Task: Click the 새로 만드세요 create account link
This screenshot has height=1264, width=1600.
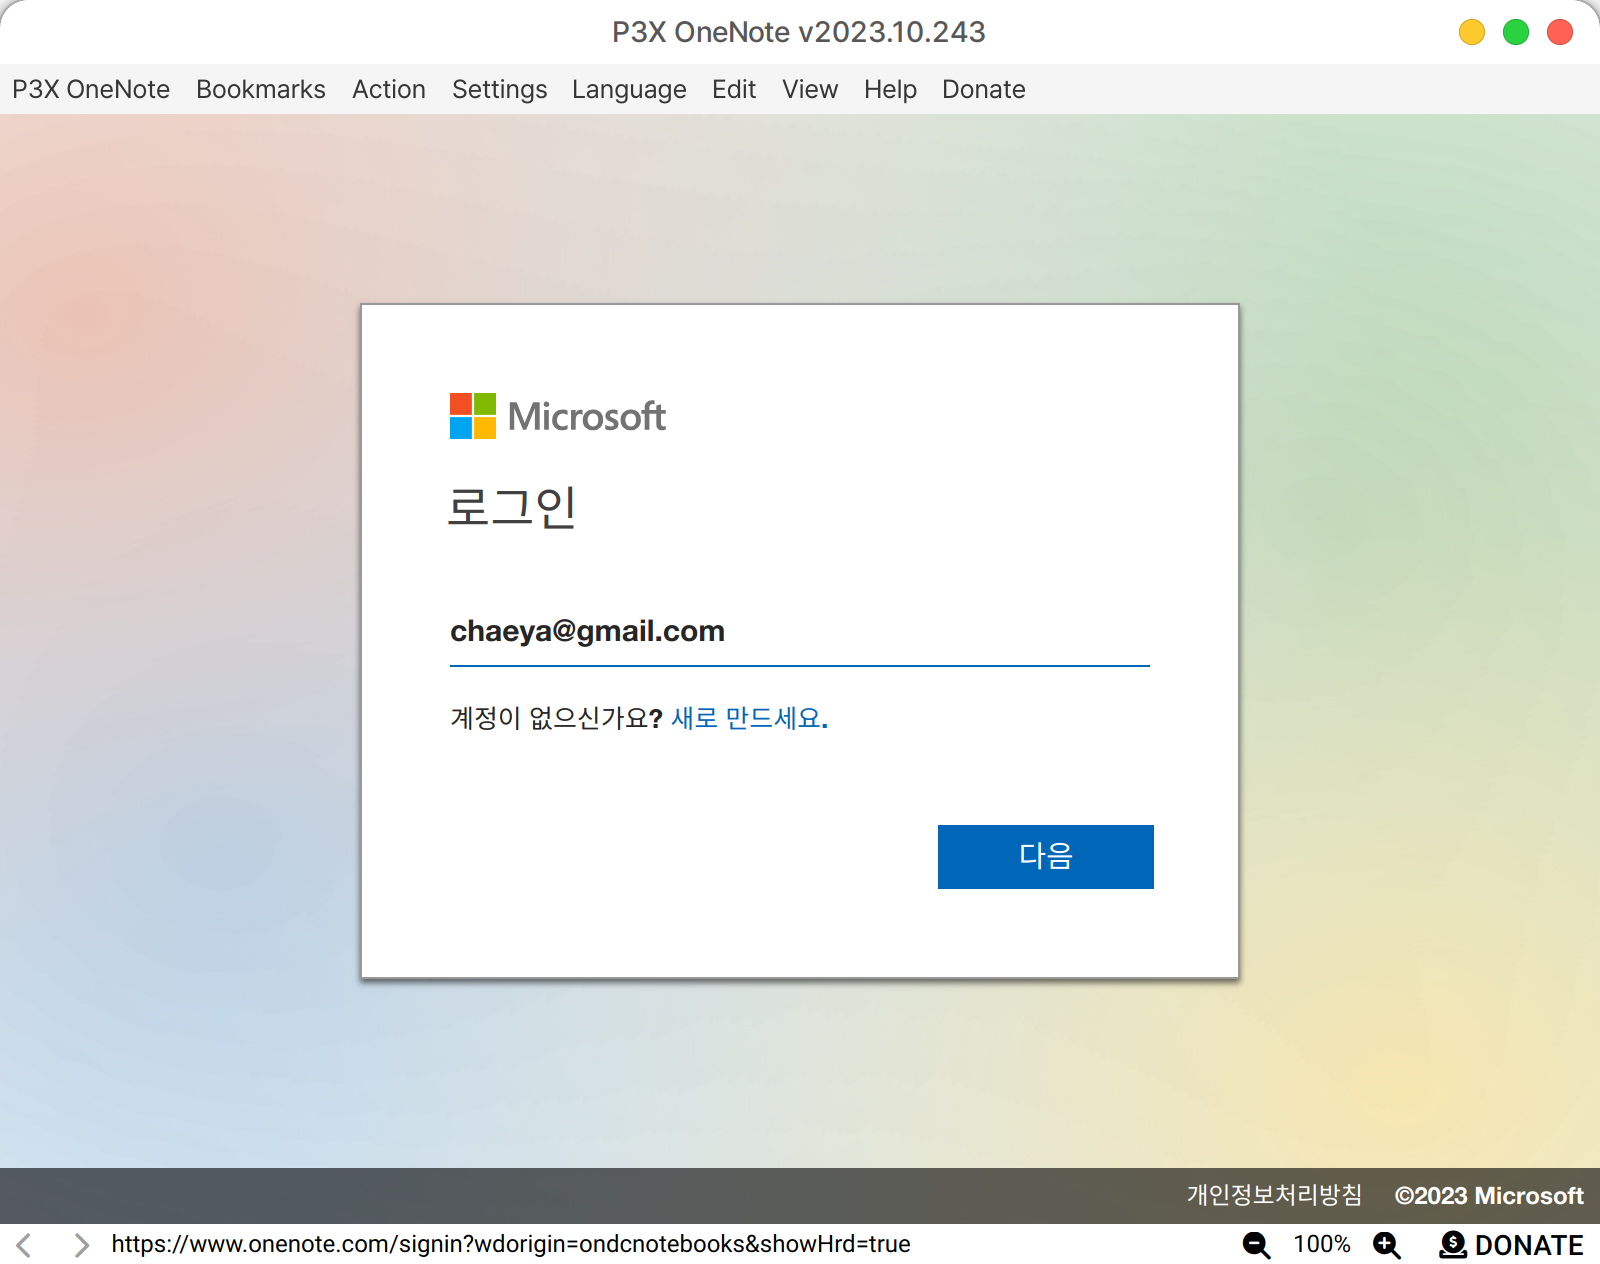Action: tap(749, 718)
